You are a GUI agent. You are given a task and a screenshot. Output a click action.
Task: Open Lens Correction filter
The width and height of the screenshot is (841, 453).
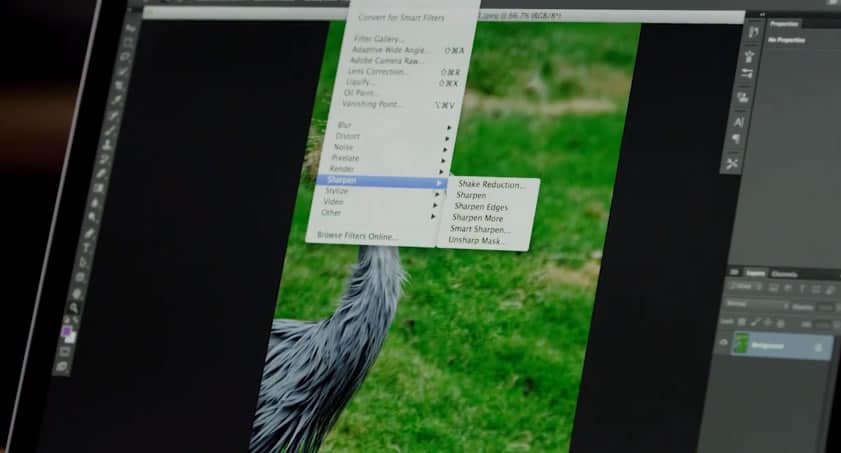[378, 71]
